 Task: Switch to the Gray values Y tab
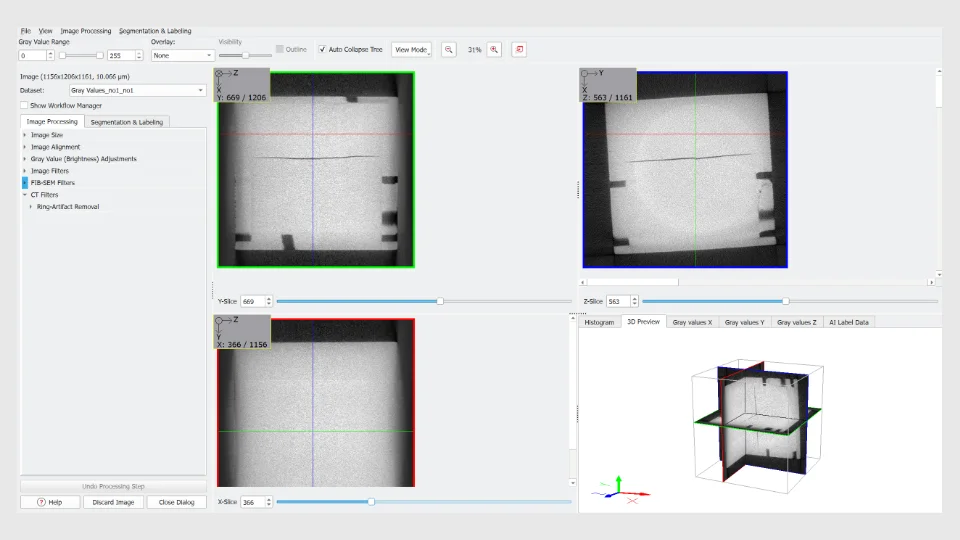point(744,322)
